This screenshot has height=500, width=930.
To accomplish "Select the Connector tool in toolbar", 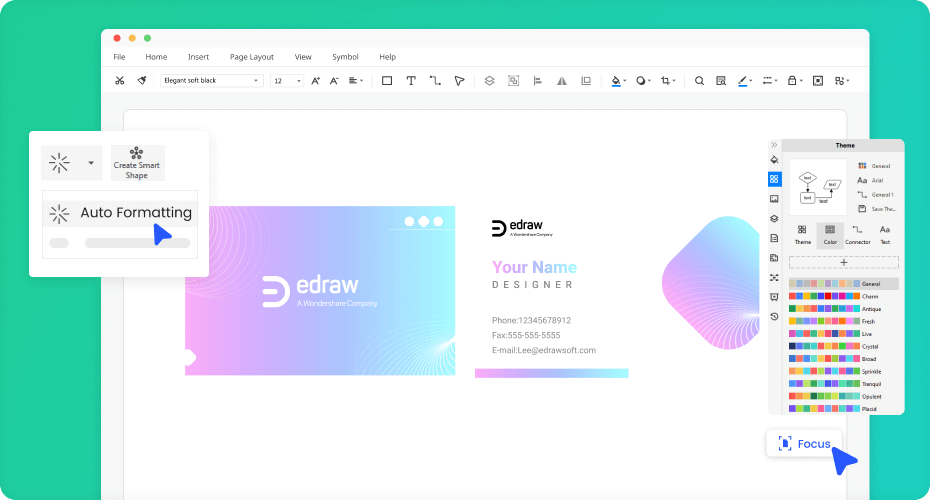I will [x=435, y=81].
